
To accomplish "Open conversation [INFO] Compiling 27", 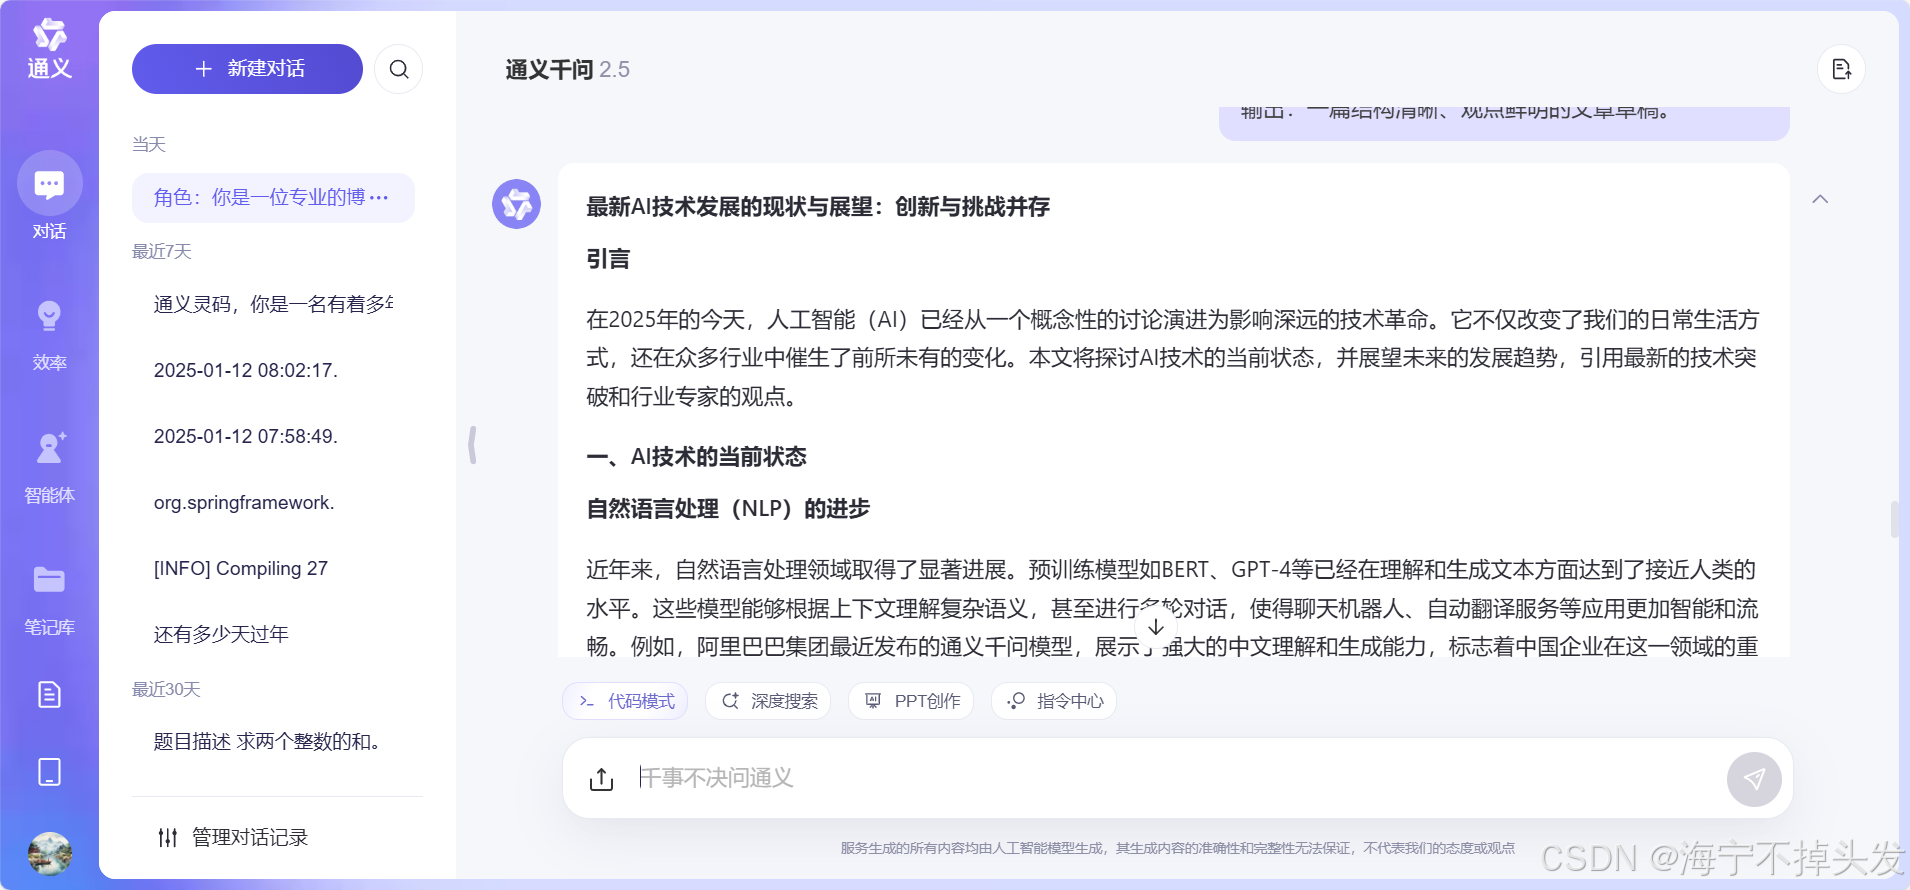I will (x=273, y=568).
